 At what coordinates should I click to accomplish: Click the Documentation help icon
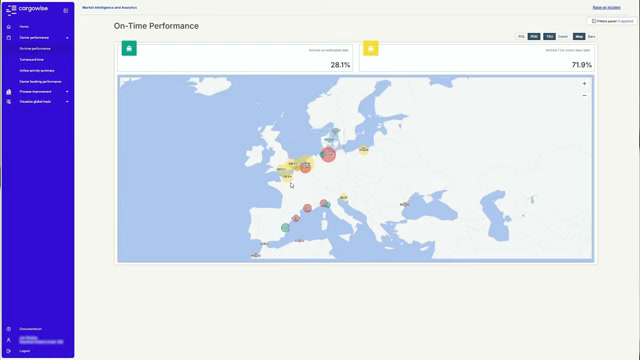pyautogui.click(x=9, y=329)
